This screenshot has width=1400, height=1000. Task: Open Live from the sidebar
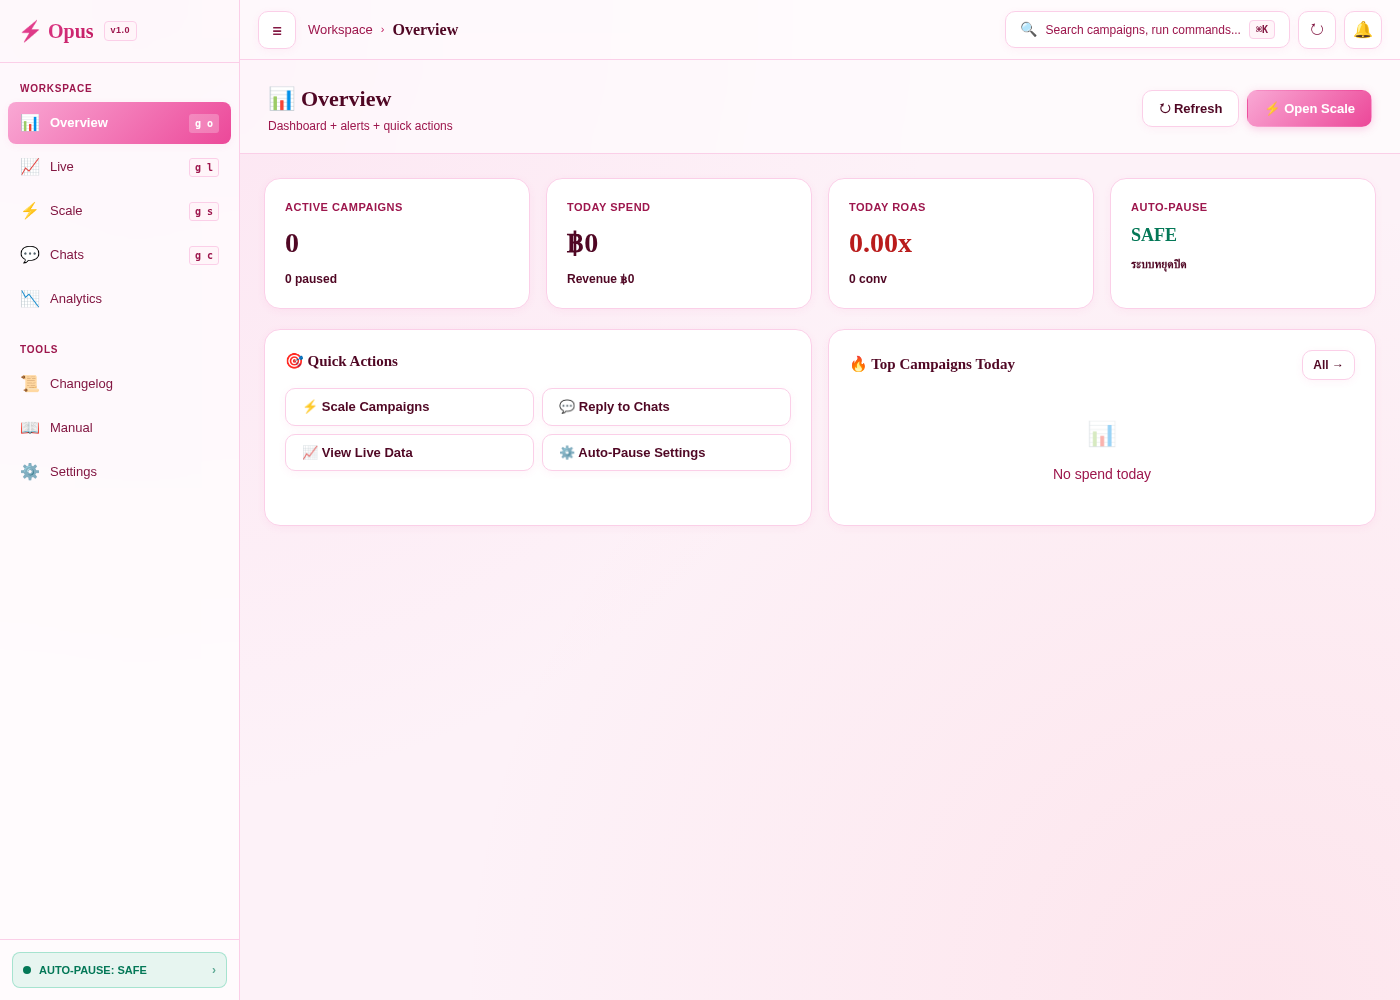119,167
